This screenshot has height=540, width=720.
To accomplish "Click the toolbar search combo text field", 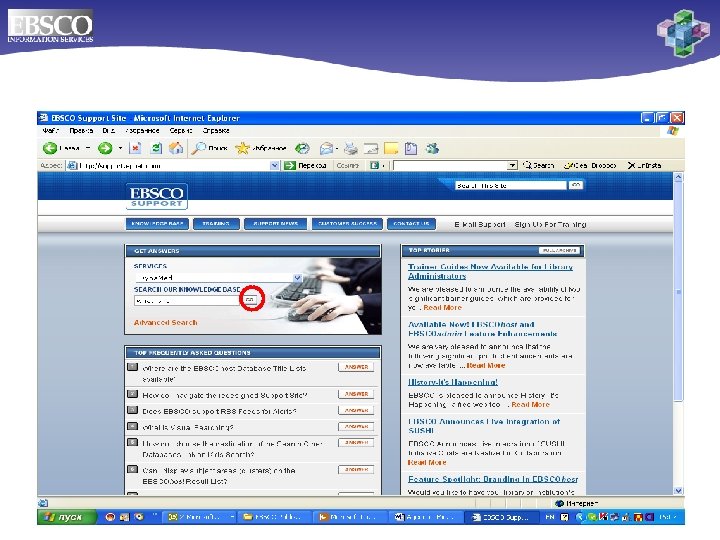I will (x=450, y=165).
